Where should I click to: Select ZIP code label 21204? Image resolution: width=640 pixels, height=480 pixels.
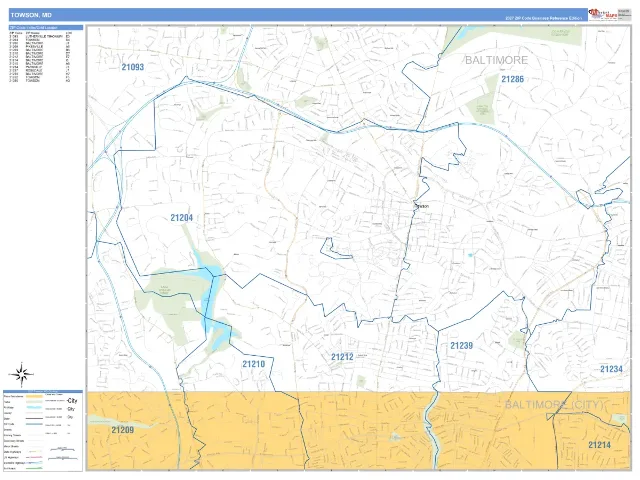tap(182, 218)
